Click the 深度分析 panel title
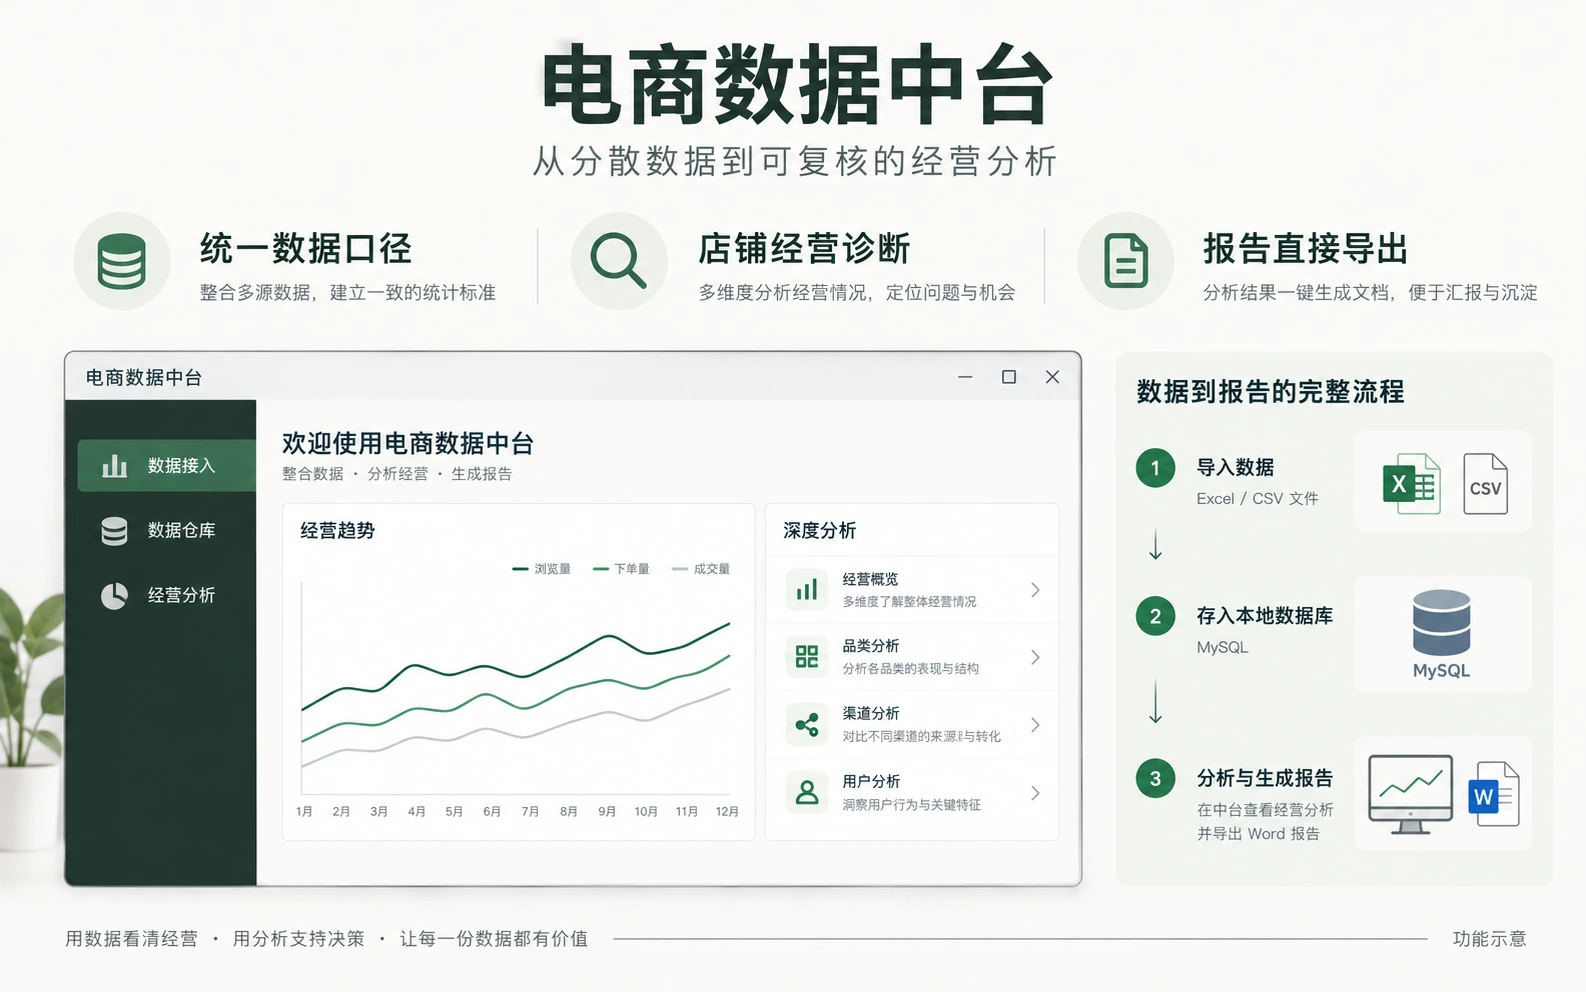This screenshot has width=1586, height=992. tap(820, 531)
